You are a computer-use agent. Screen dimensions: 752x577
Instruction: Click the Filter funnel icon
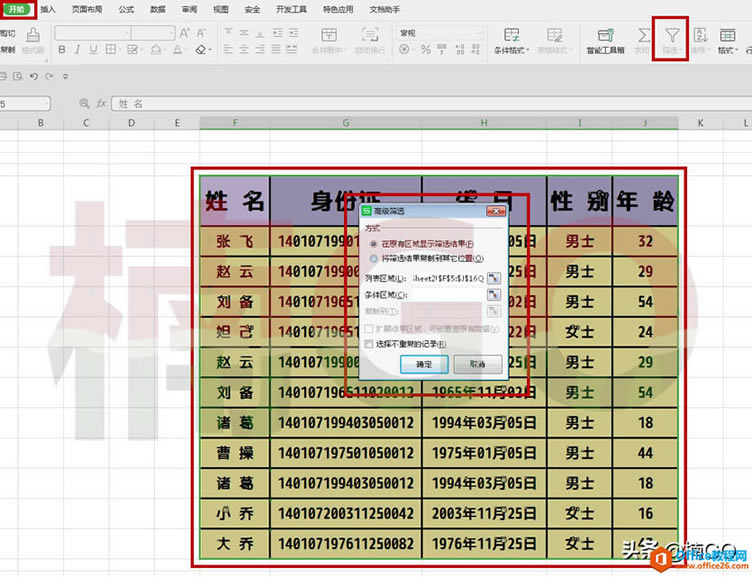[672, 35]
